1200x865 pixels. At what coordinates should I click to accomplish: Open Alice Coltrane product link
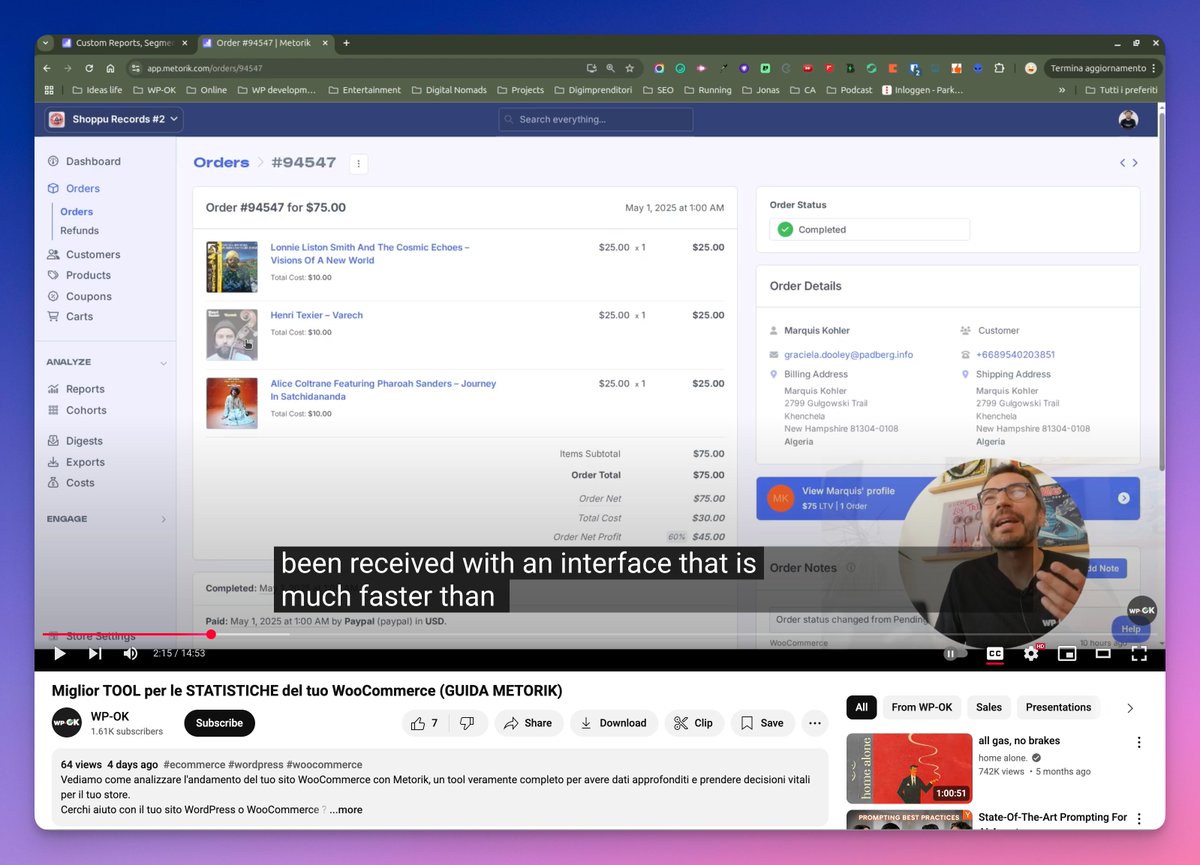coord(383,390)
